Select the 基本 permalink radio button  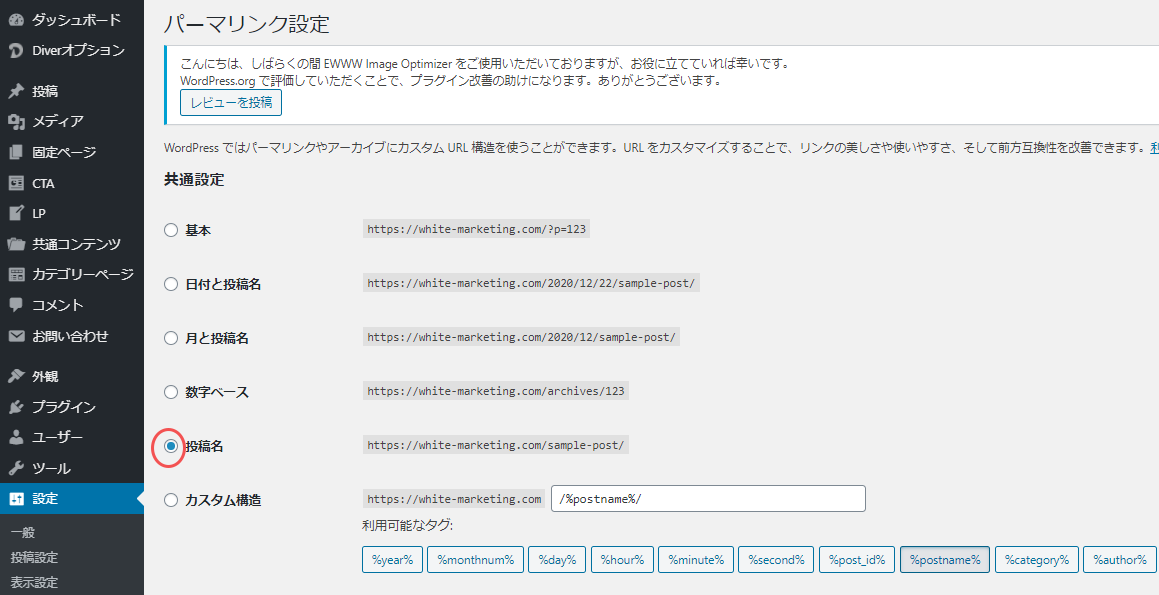171,230
